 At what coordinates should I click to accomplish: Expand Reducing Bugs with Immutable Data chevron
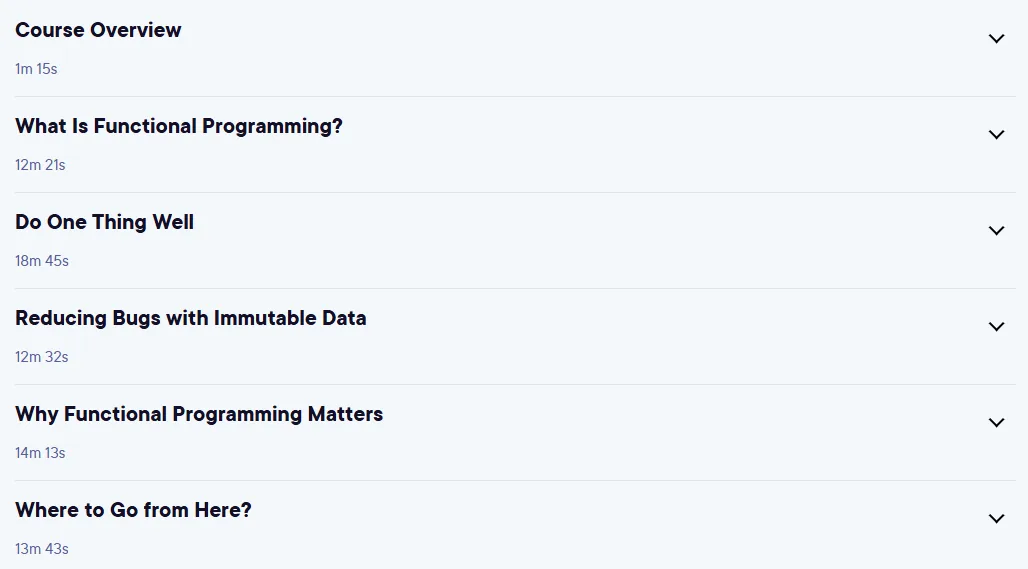pyautogui.click(x=996, y=326)
